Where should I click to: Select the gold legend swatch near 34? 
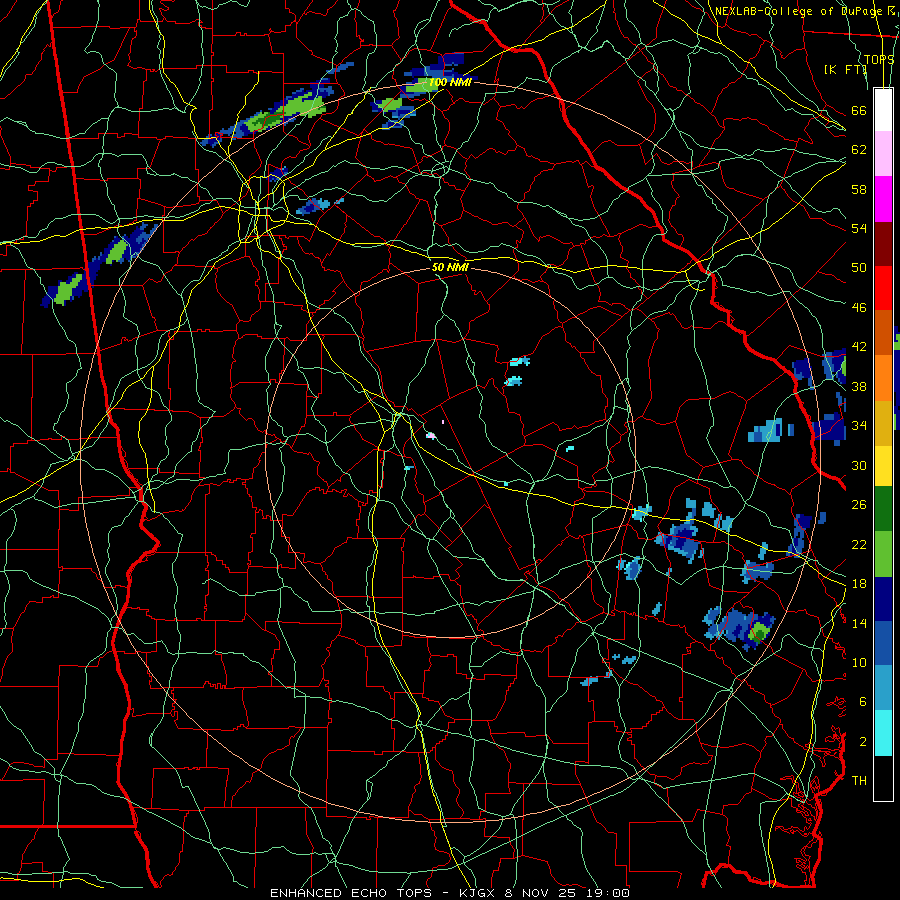pos(883,422)
